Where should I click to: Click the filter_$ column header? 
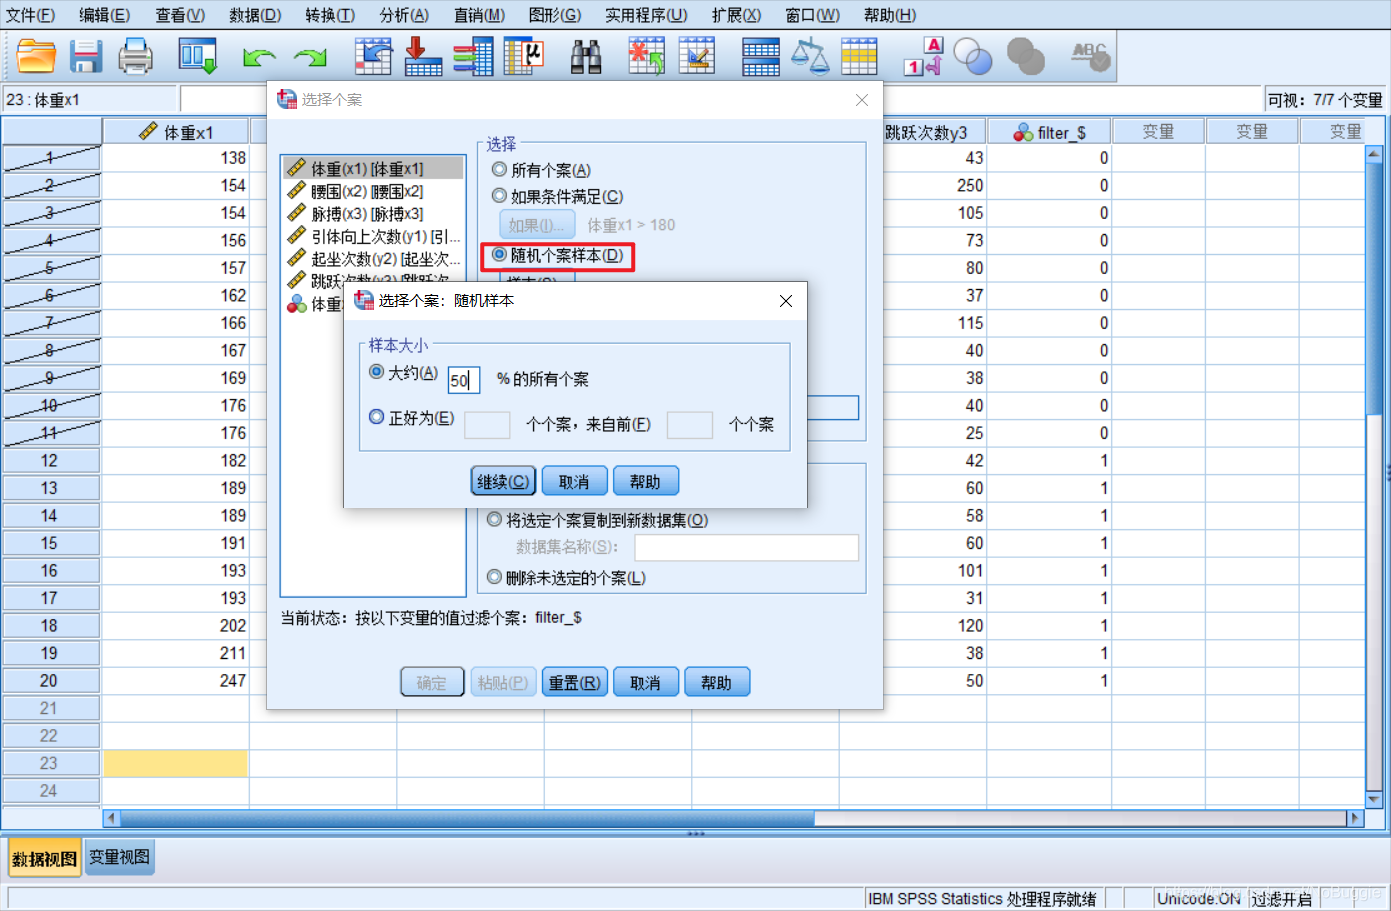(x=1049, y=132)
